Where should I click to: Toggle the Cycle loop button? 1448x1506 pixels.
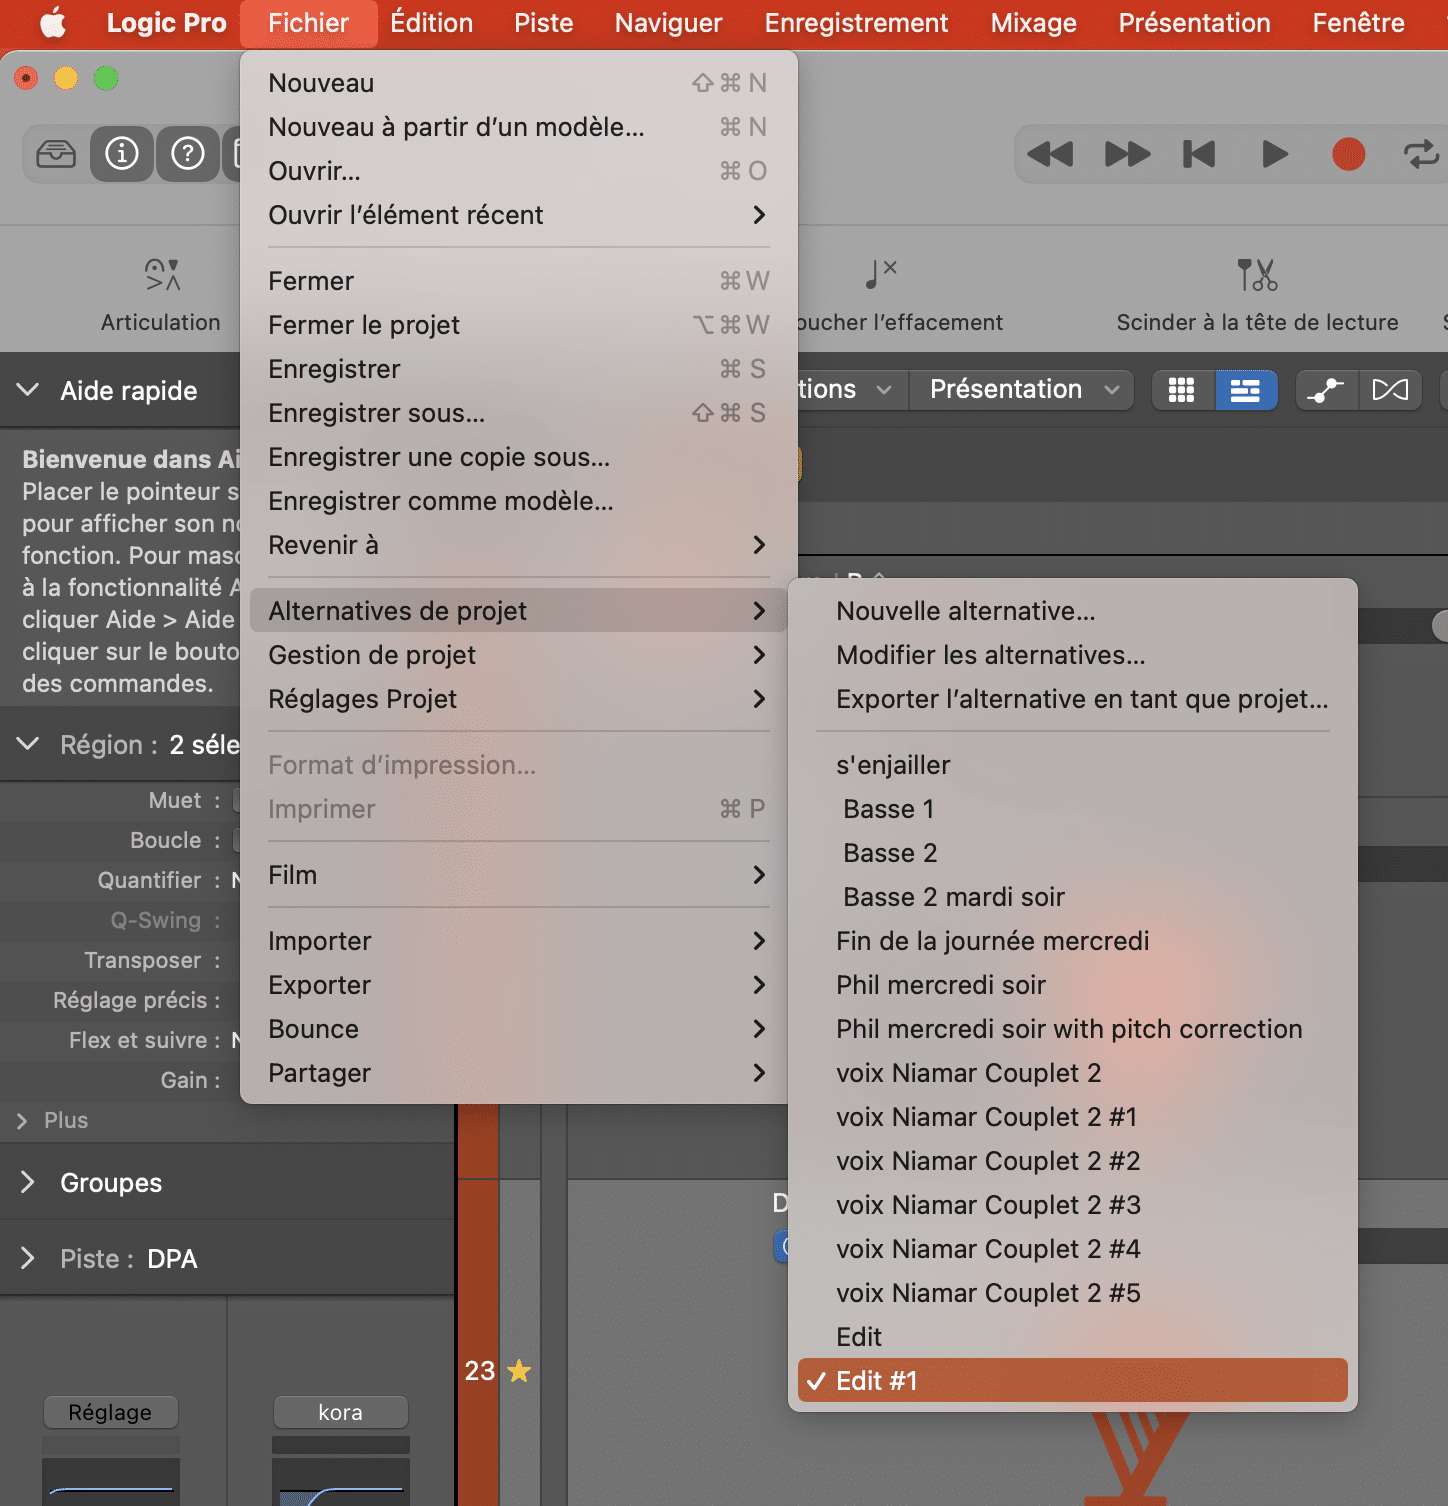tap(1421, 154)
